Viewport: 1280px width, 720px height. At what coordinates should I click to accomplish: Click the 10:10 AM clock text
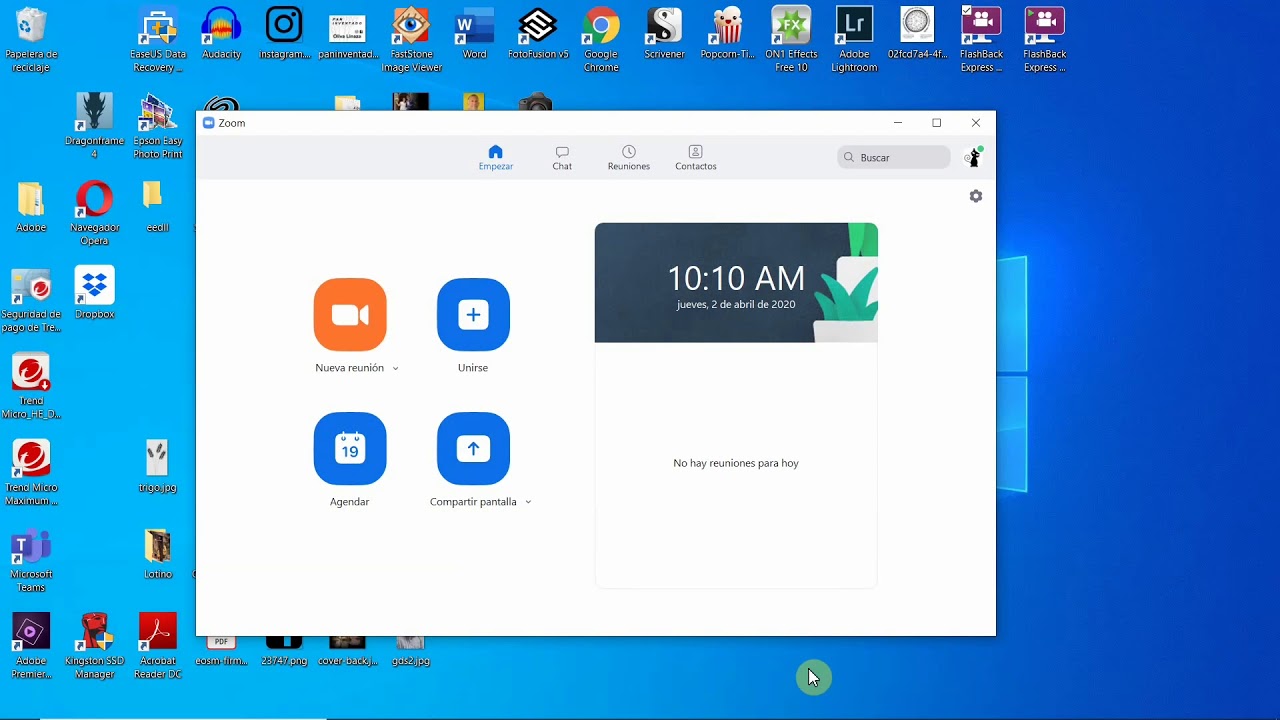tap(736, 278)
